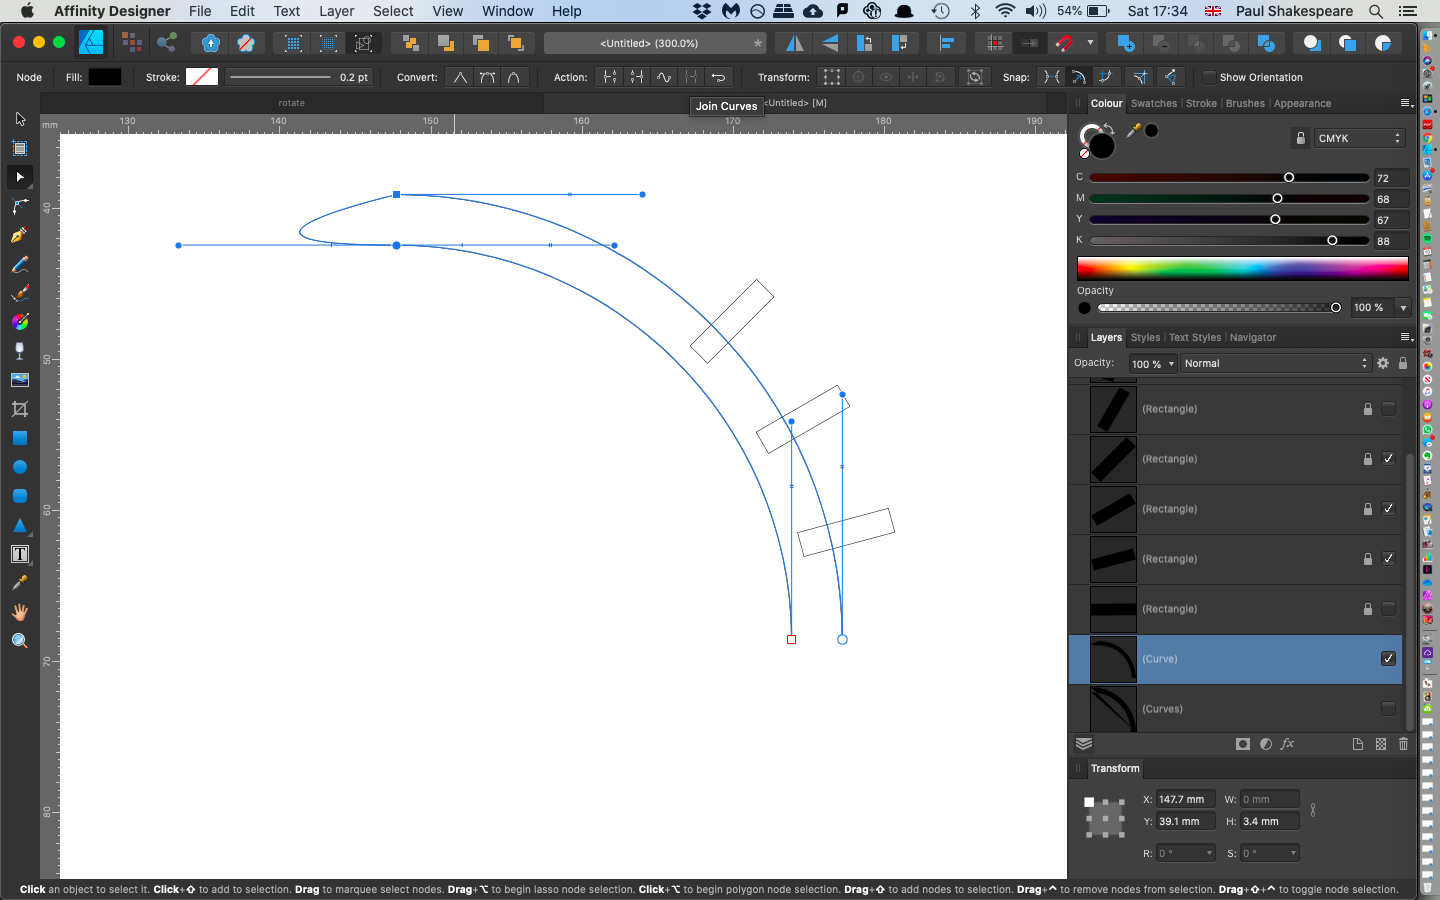Click the Close Curve action

click(x=636, y=77)
